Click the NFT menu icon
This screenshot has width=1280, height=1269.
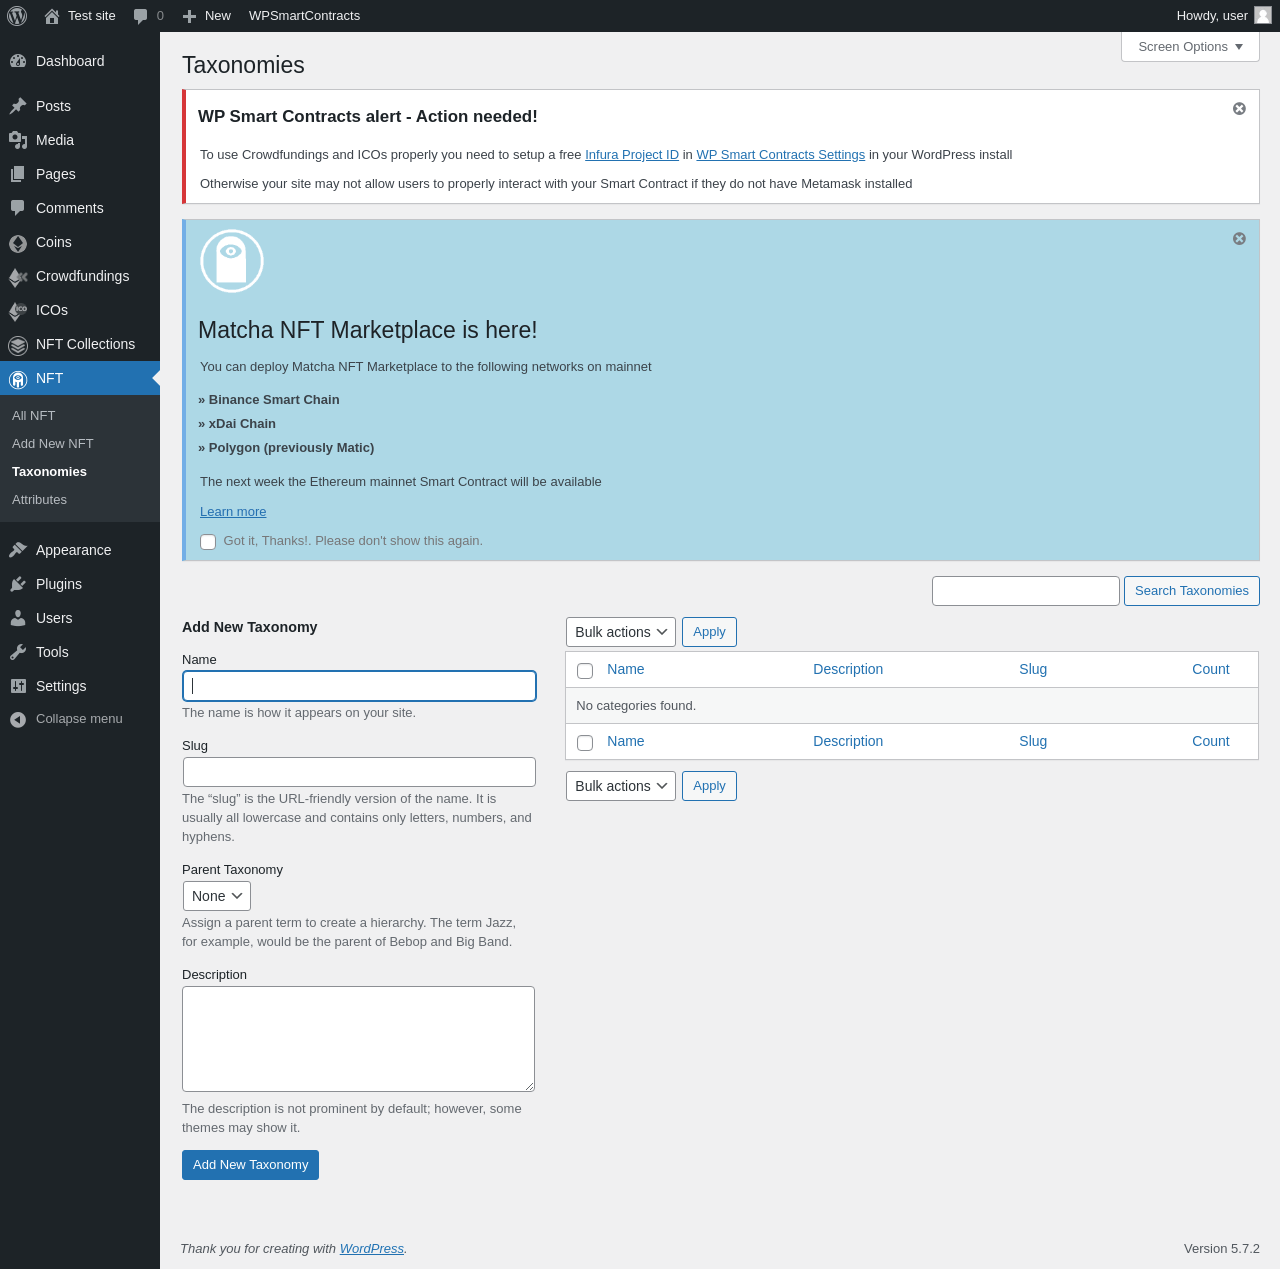18,379
